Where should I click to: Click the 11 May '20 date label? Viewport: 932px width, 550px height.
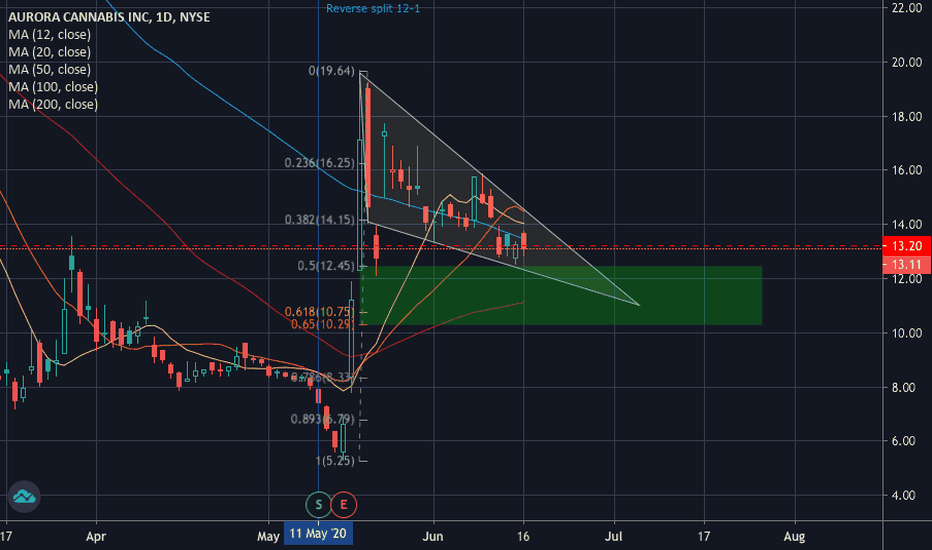[x=319, y=533]
